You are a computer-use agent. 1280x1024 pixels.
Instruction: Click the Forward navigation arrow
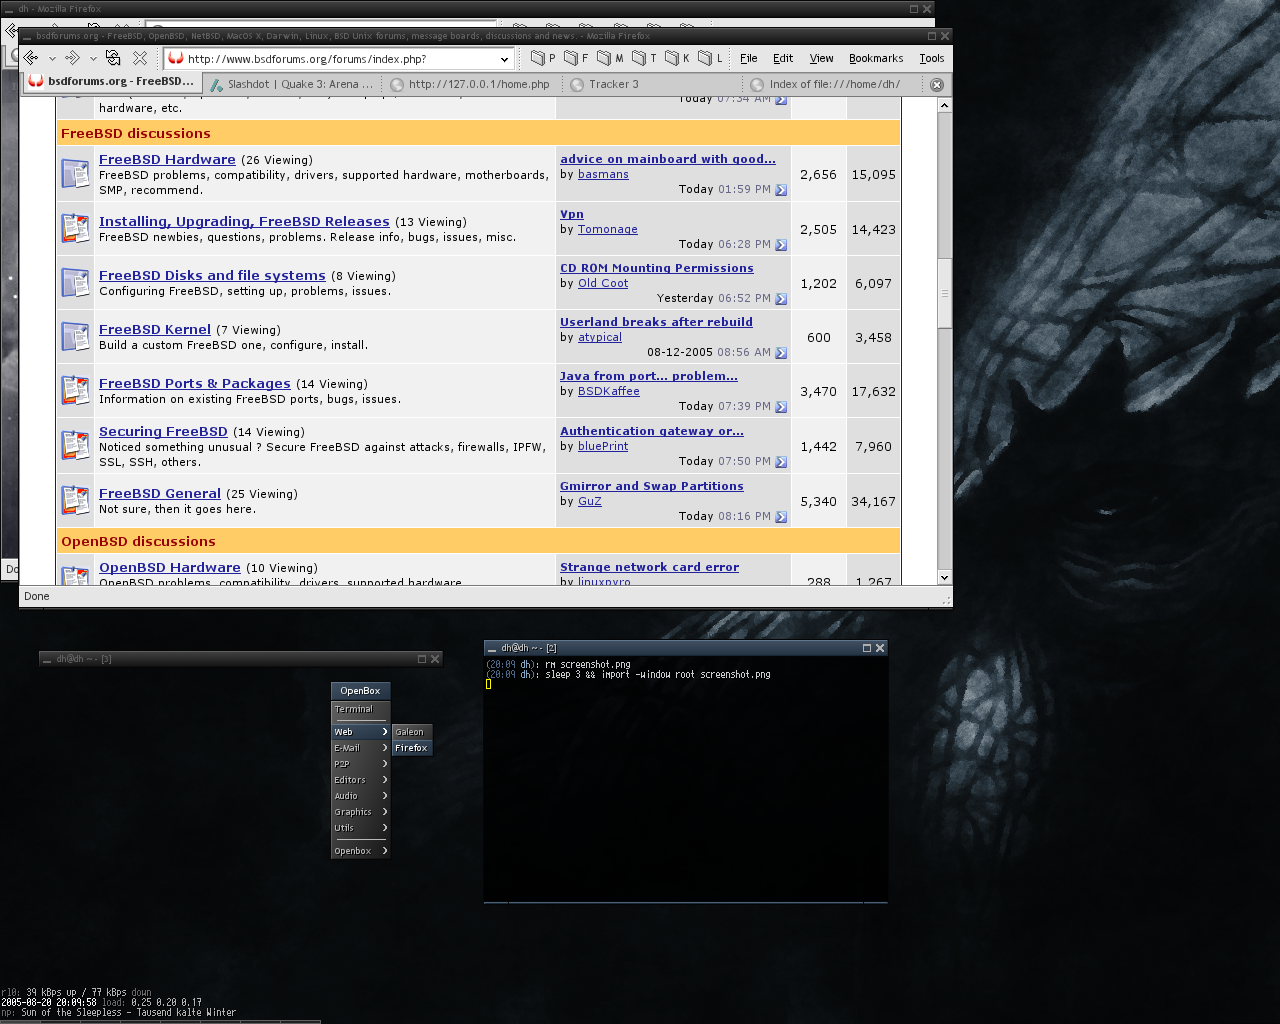pyautogui.click(x=72, y=58)
